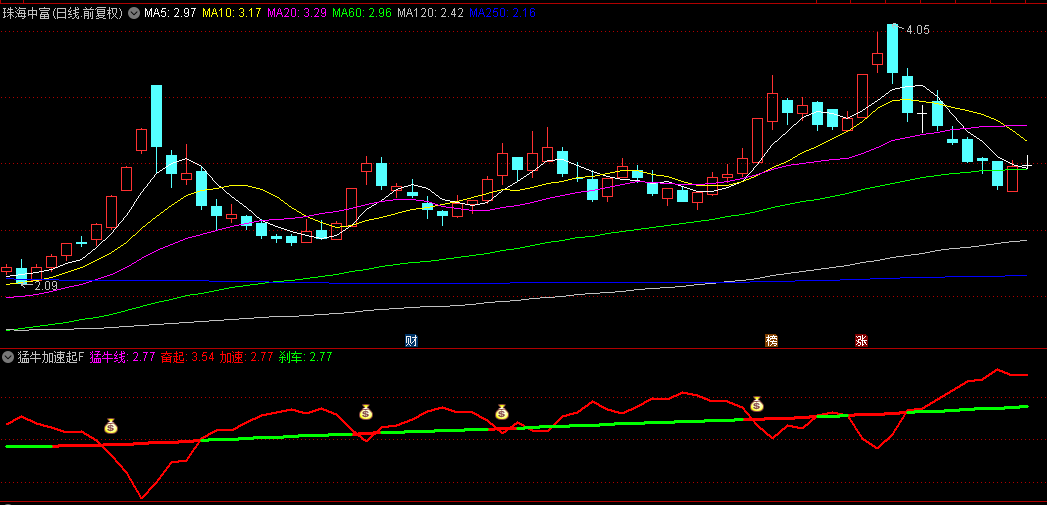Click the MA20: 3.29 legend label
Screen dimensions: 1047x505
click(296, 13)
